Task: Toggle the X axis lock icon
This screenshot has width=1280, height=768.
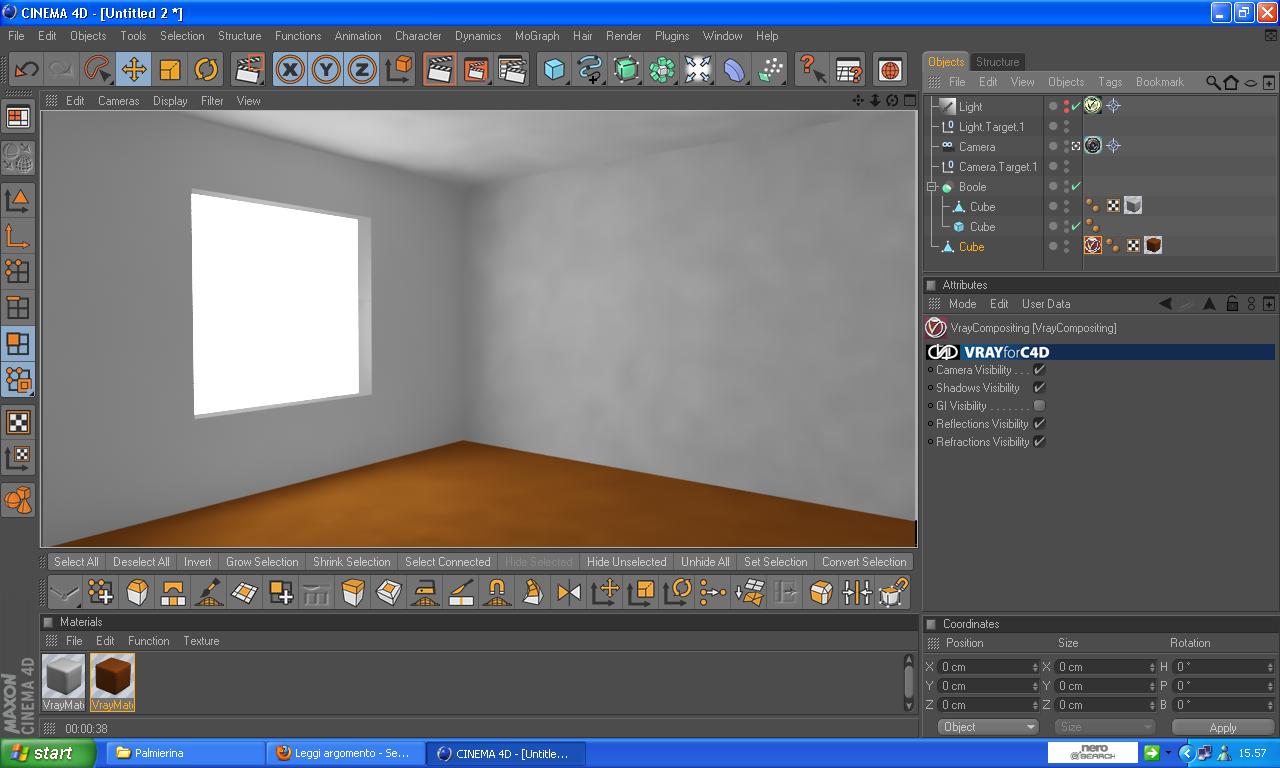Action: [x=290, y=69]
